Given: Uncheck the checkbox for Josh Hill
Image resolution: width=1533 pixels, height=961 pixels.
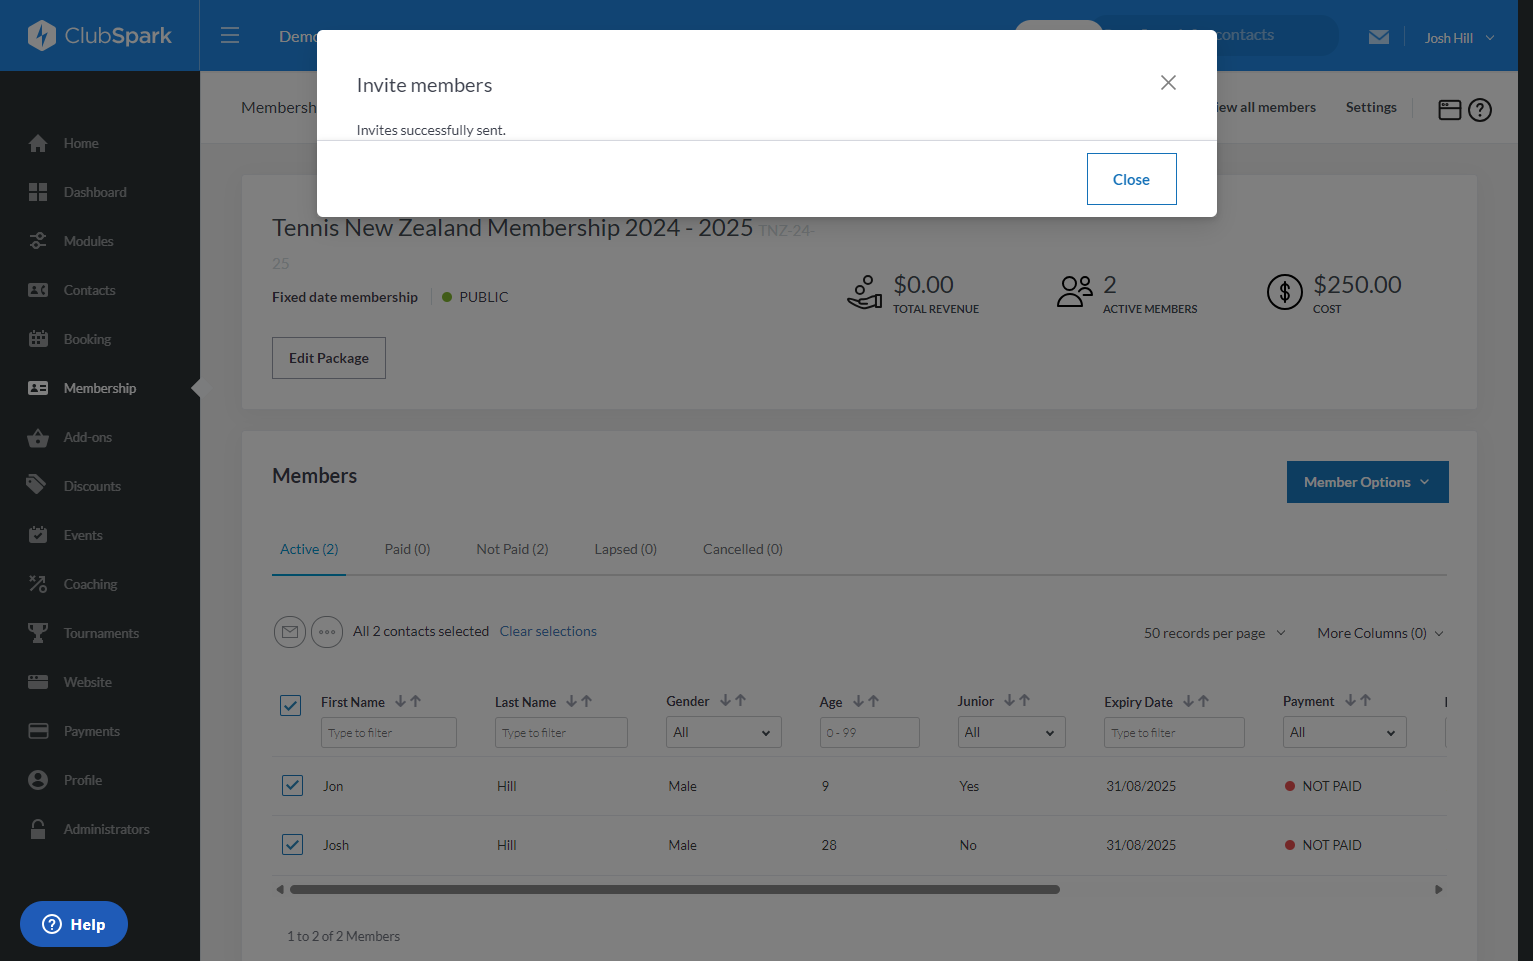Looking at the screenshot, I should point(292,845).
